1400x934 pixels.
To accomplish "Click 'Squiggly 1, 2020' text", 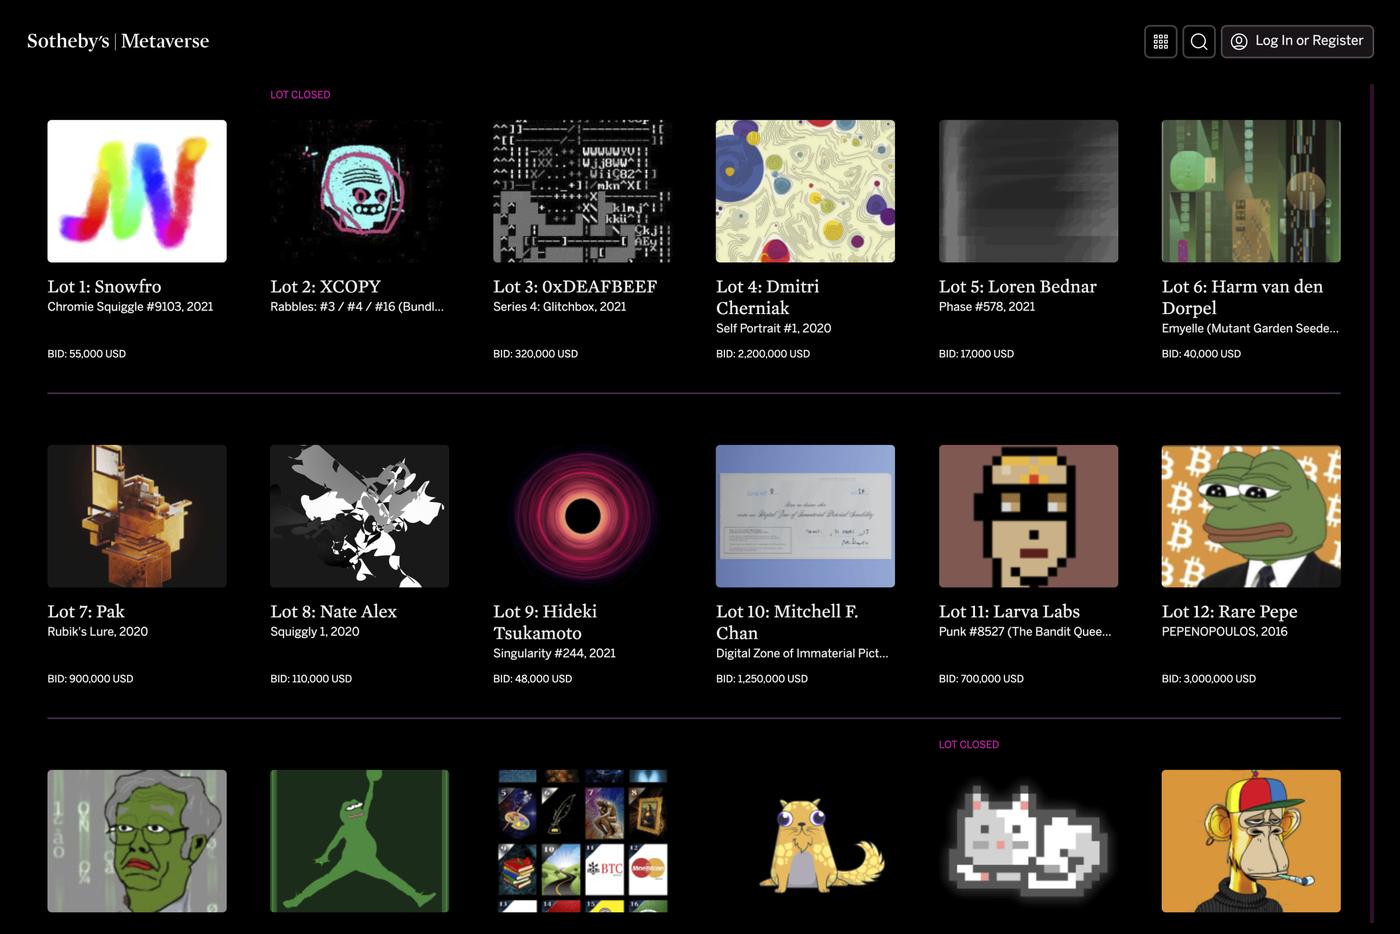I will [315, 632].
